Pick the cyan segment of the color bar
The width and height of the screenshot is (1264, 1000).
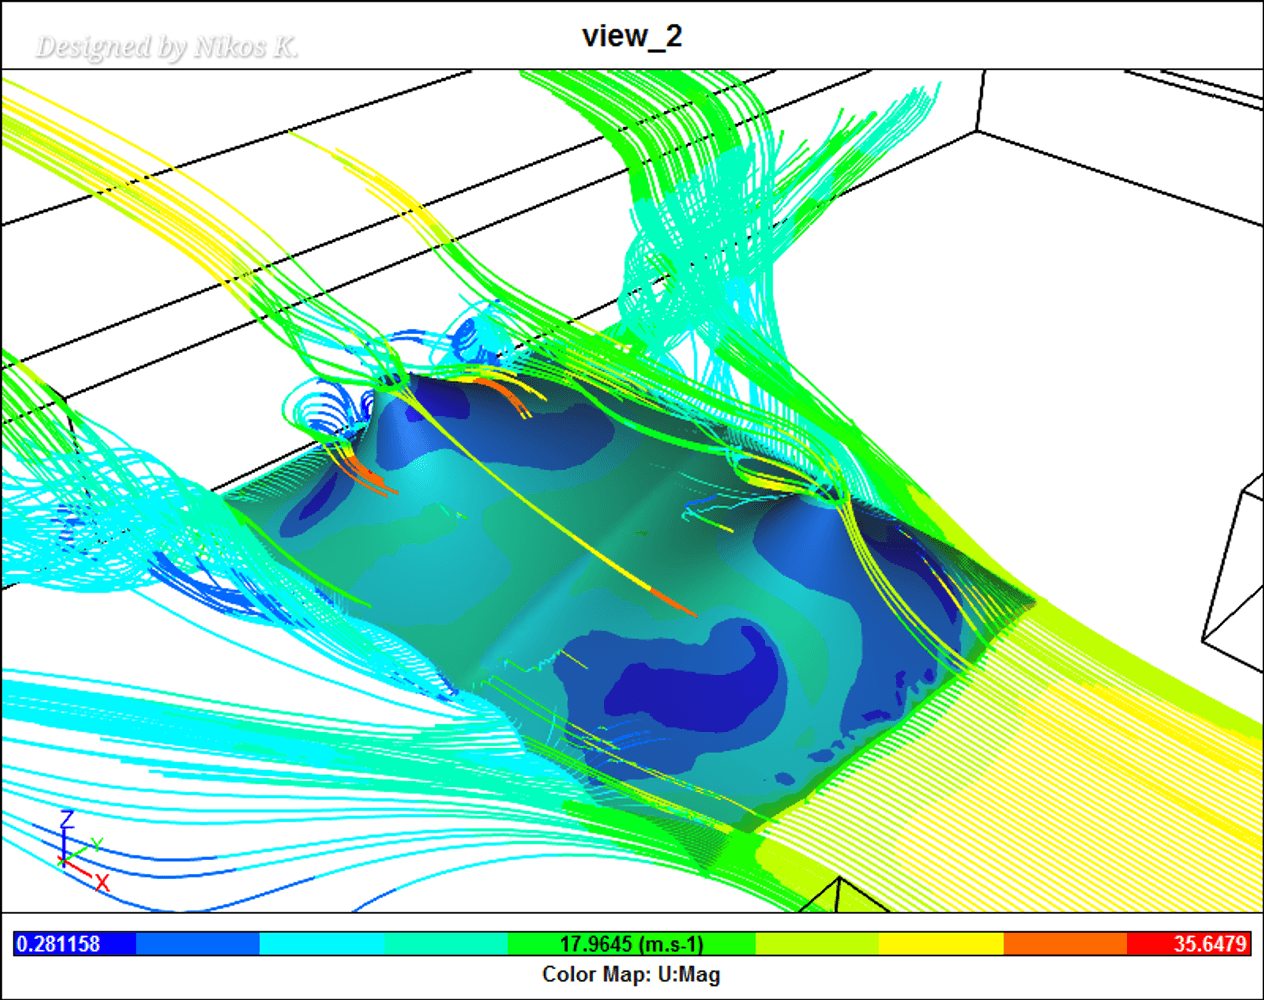tap(321, 944)
